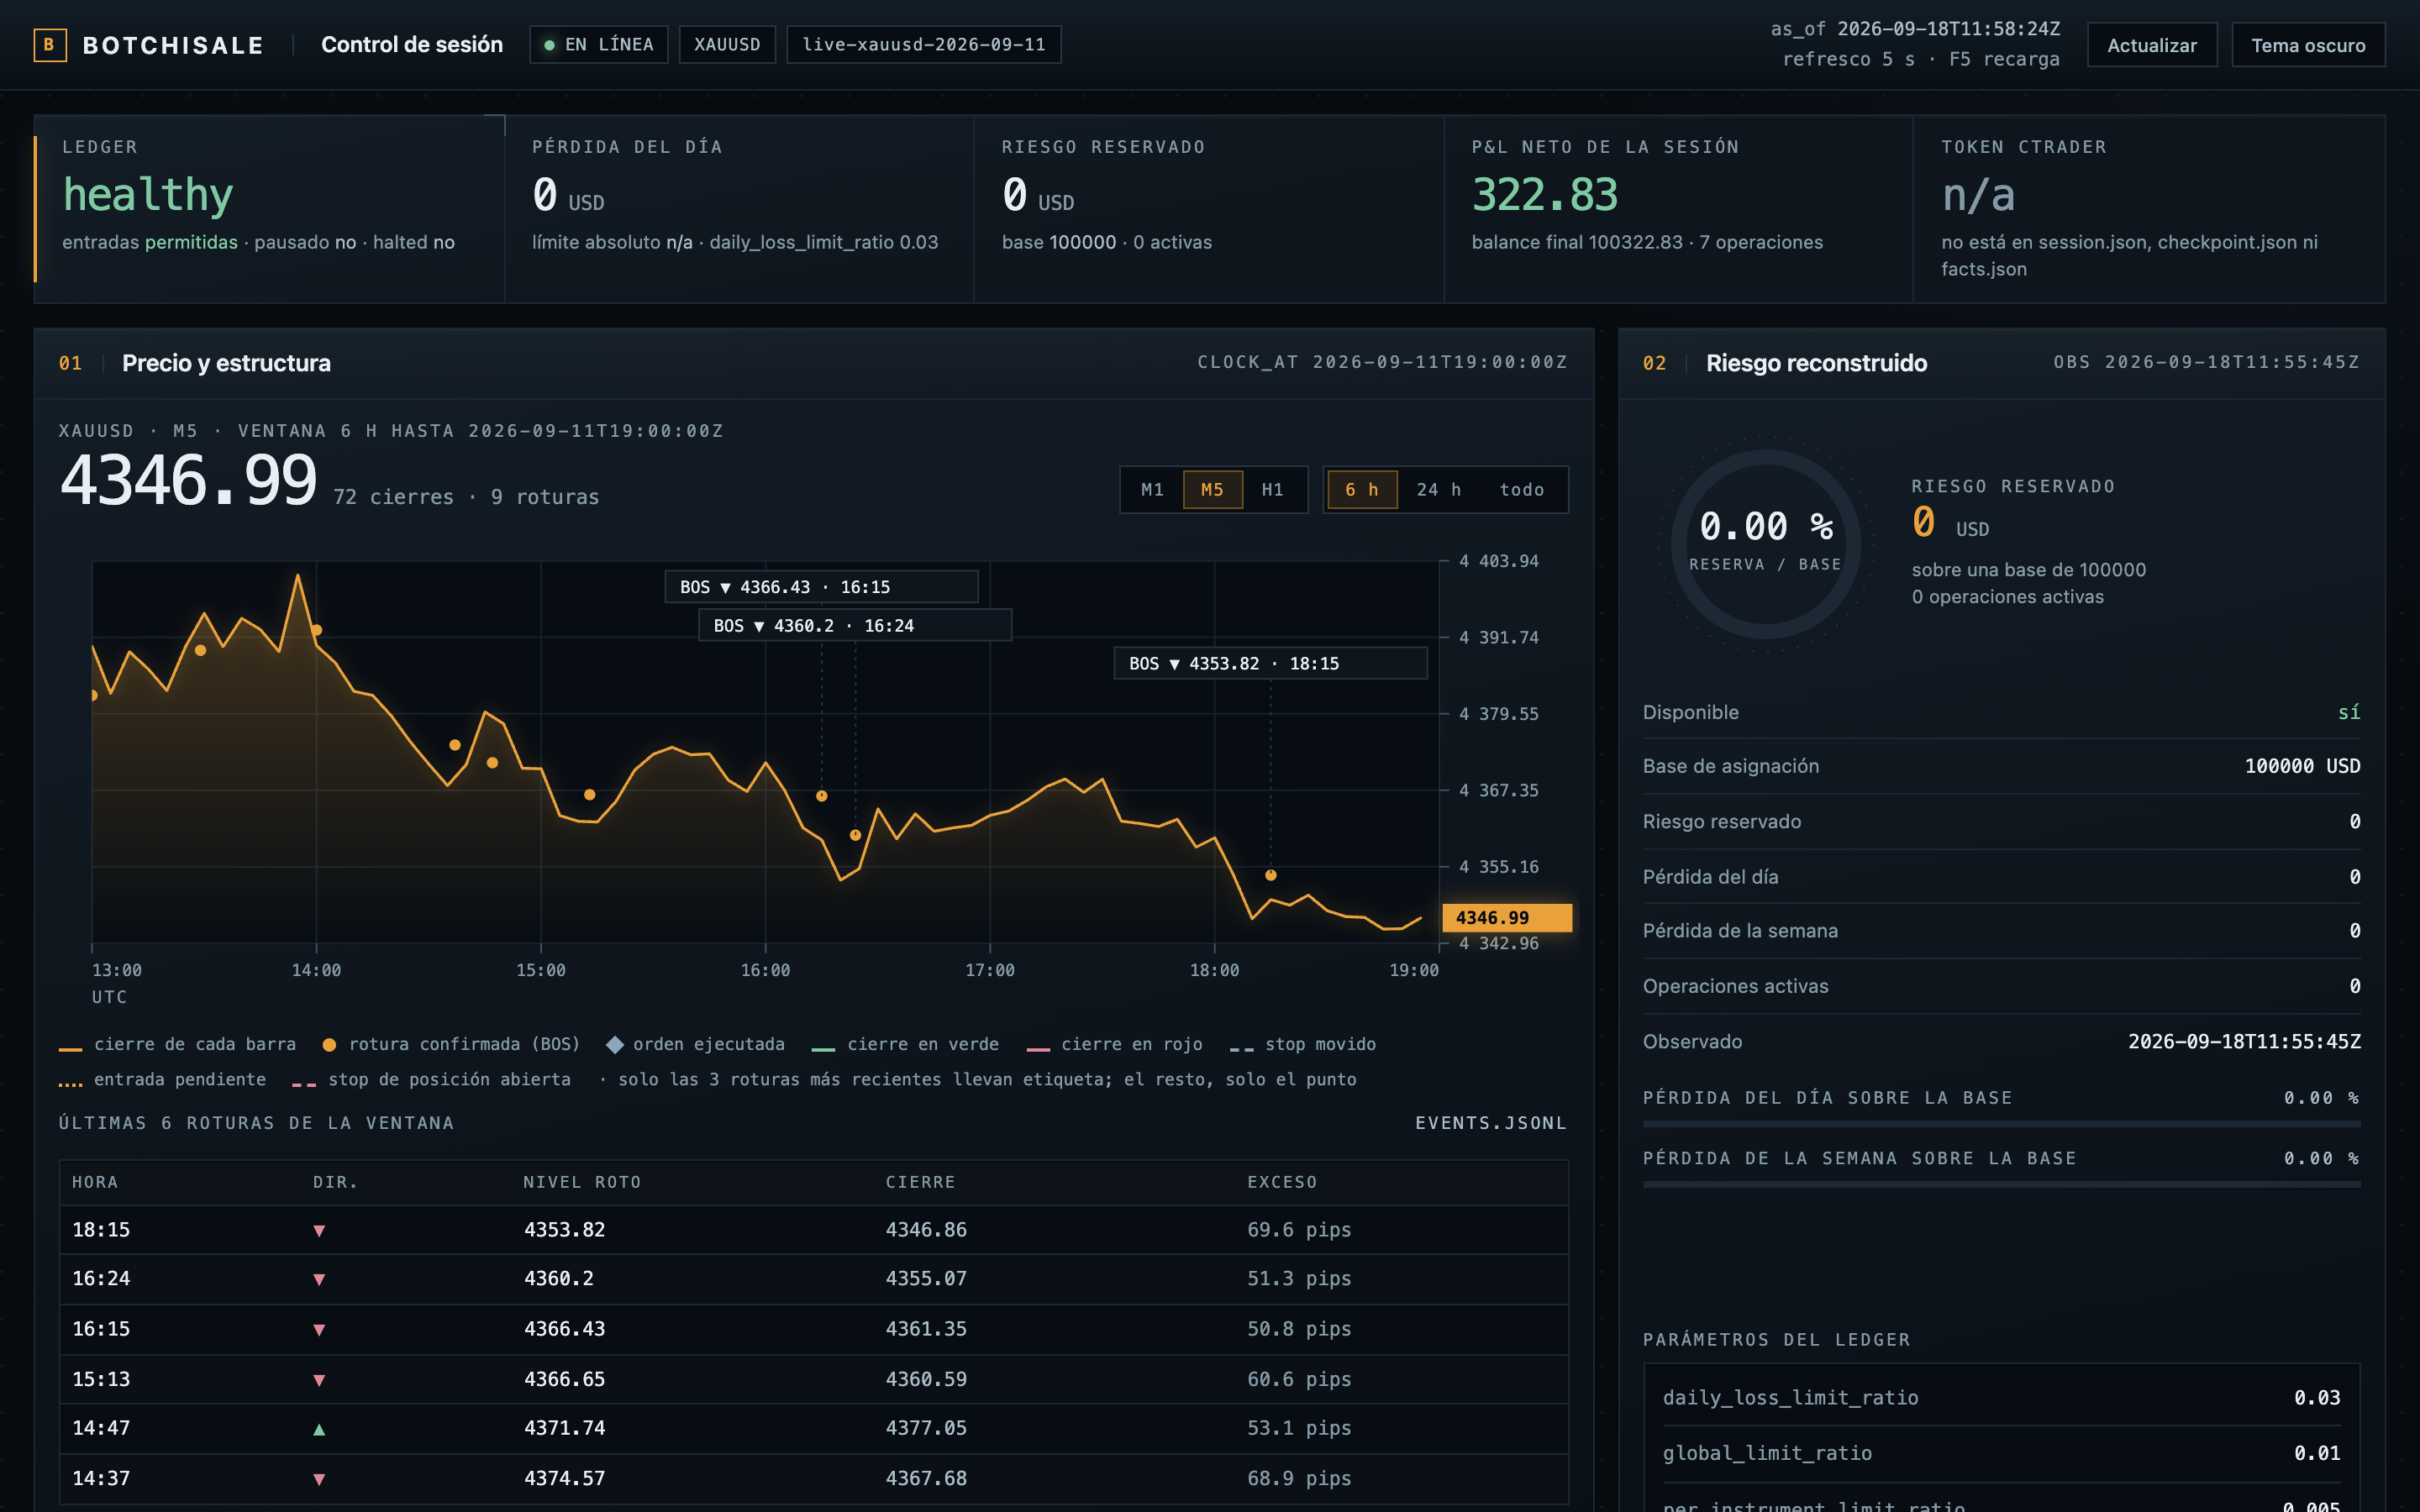This screenshot has width=2420, height=1512.
Task: Click the down arrow in the 16:15 row
Action: point(319,1329)
